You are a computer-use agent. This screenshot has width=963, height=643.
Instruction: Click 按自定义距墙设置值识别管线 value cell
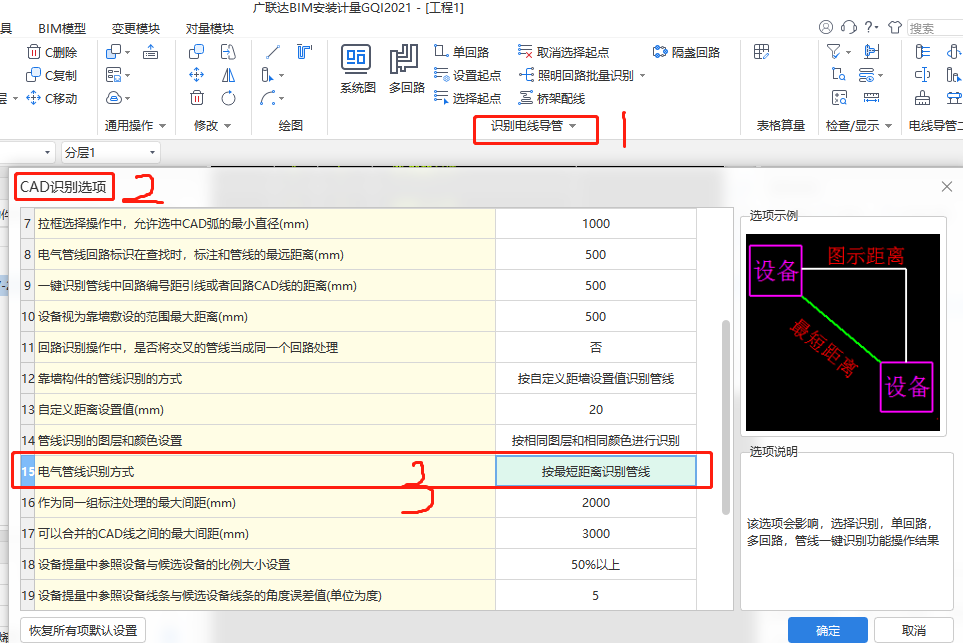pos(596,379)
